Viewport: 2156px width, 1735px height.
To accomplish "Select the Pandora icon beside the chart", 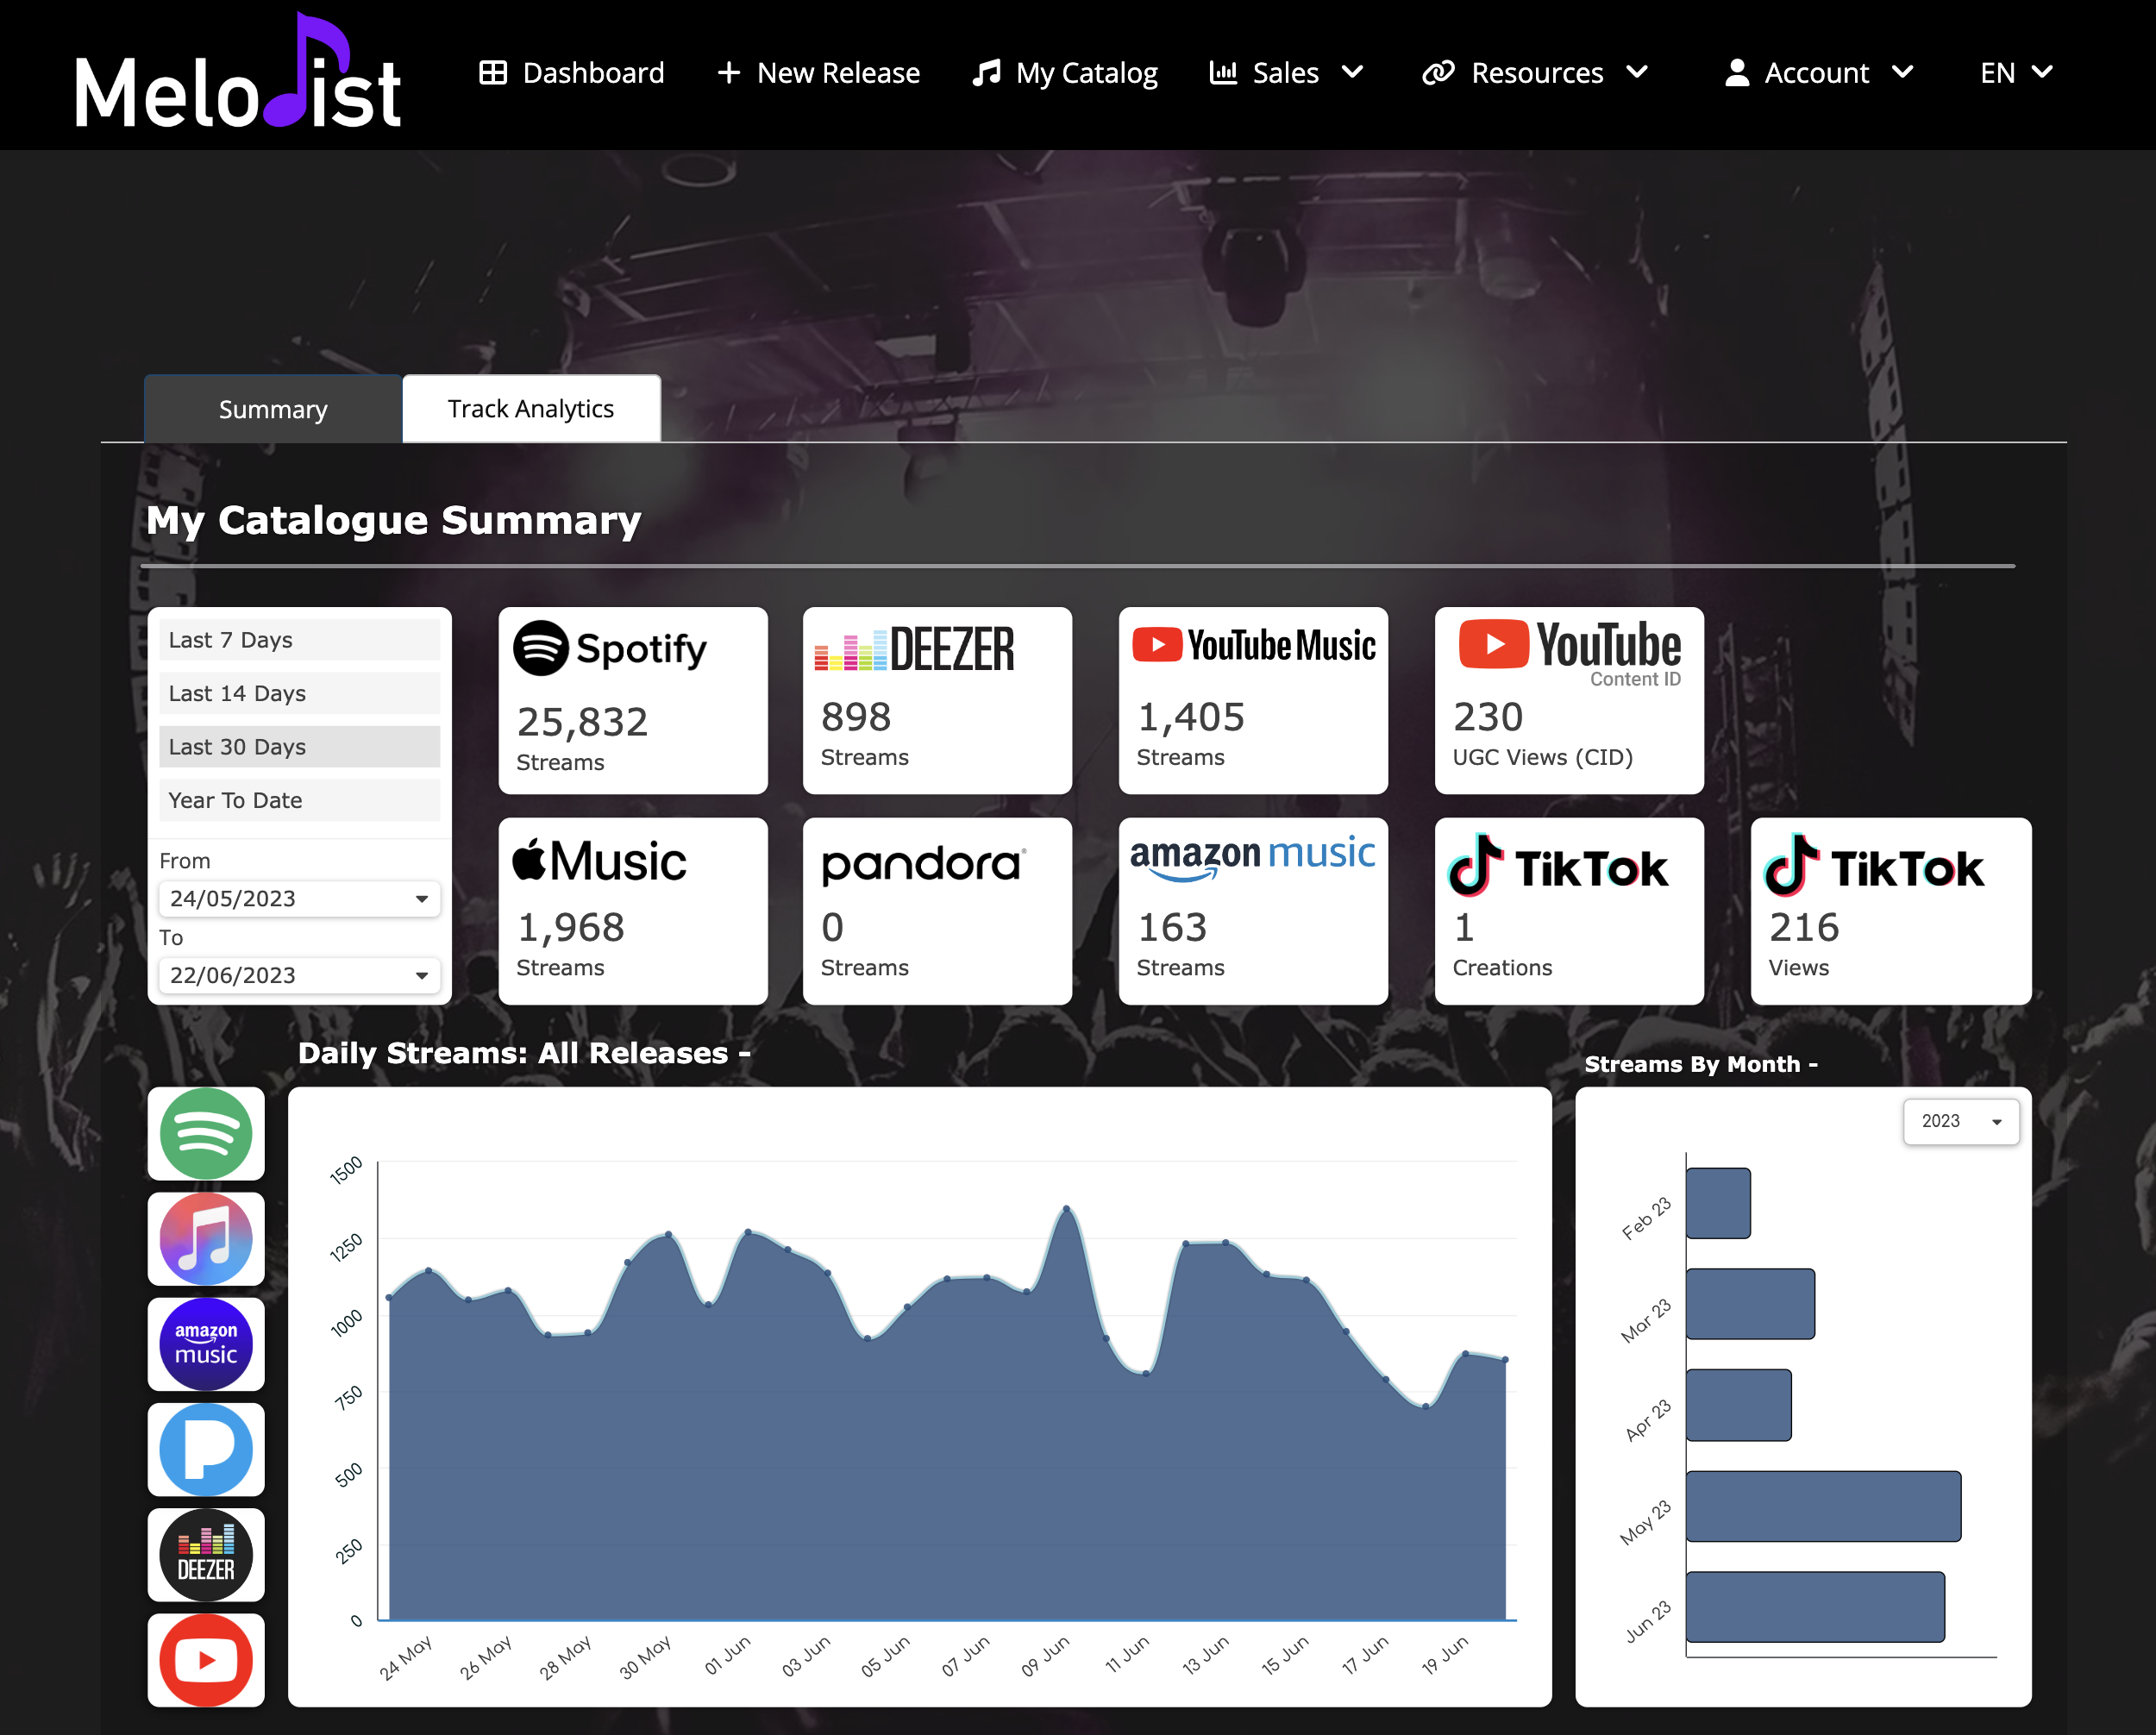I will 206,1449.
